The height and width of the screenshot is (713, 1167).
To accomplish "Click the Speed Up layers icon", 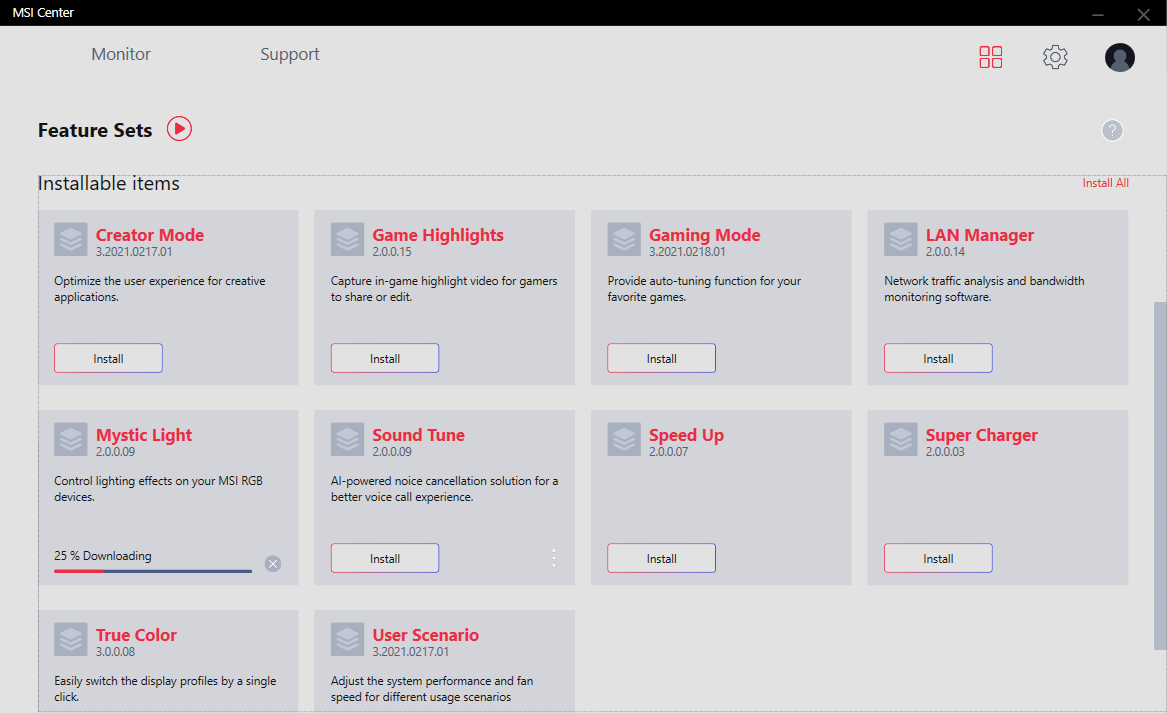I will click(x=624, y=440).
